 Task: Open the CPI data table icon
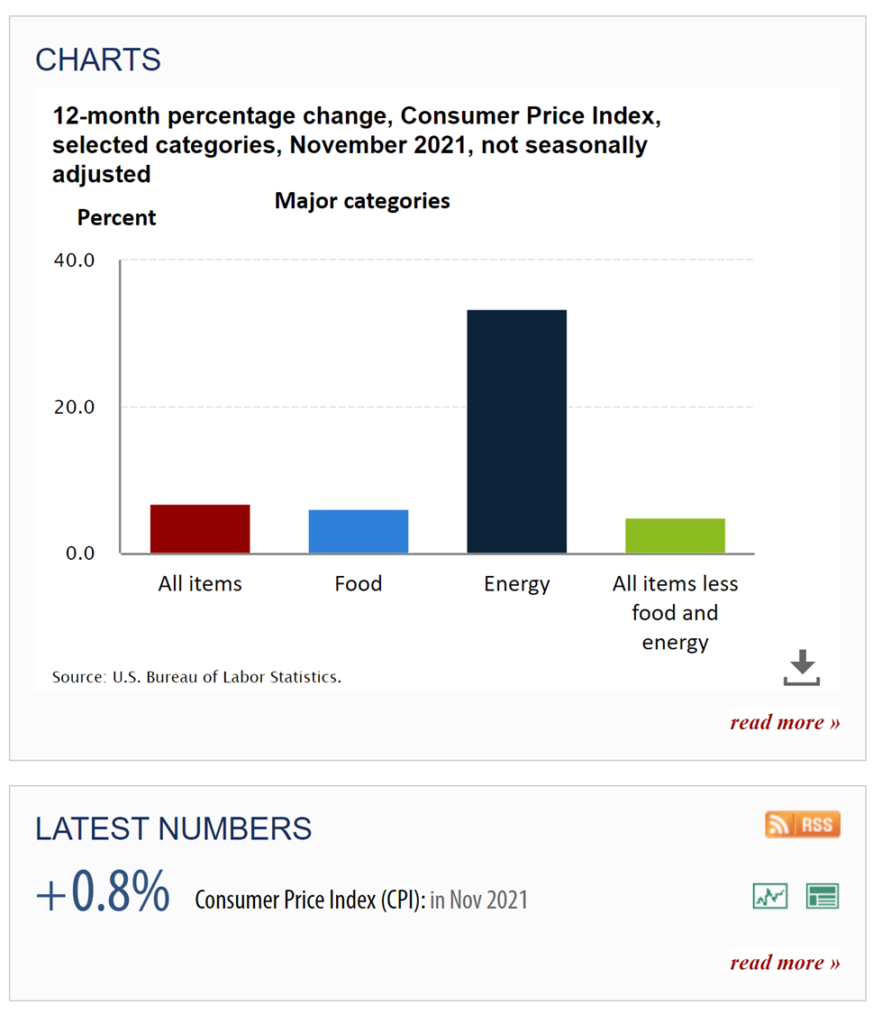pos(822,896)
